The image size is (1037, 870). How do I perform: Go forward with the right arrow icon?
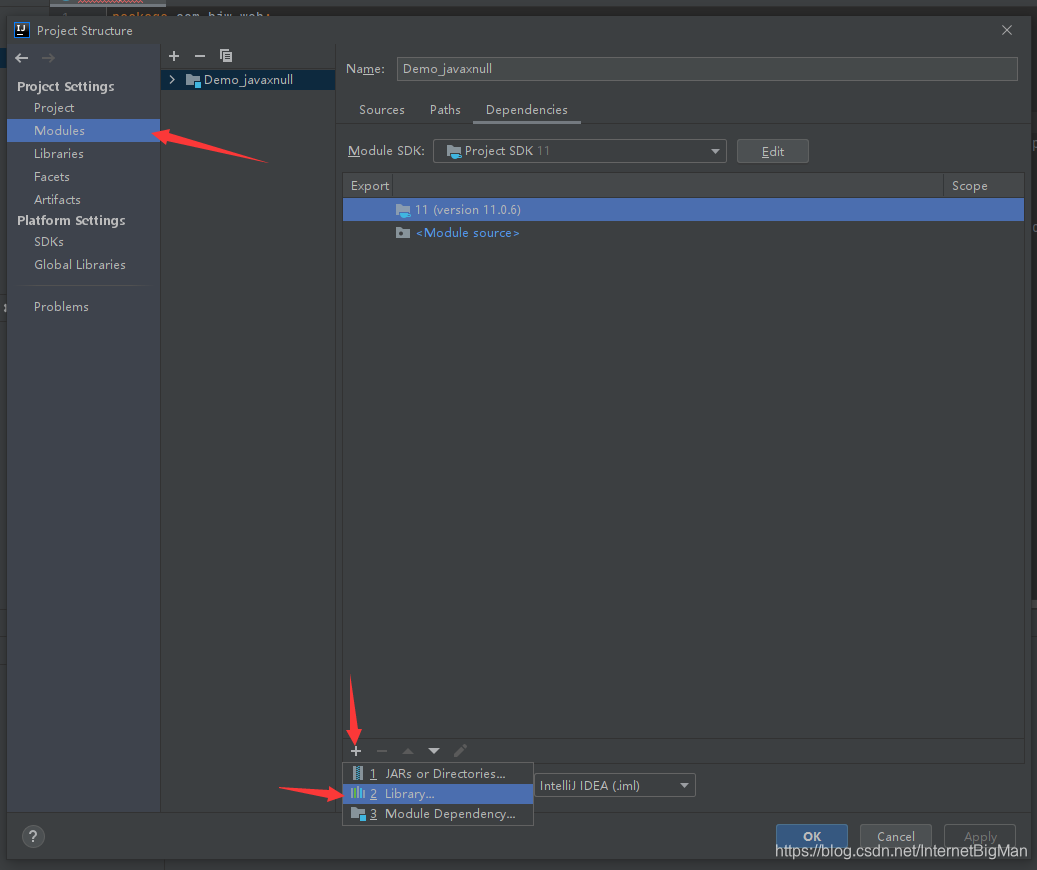[x=48, y=58]
